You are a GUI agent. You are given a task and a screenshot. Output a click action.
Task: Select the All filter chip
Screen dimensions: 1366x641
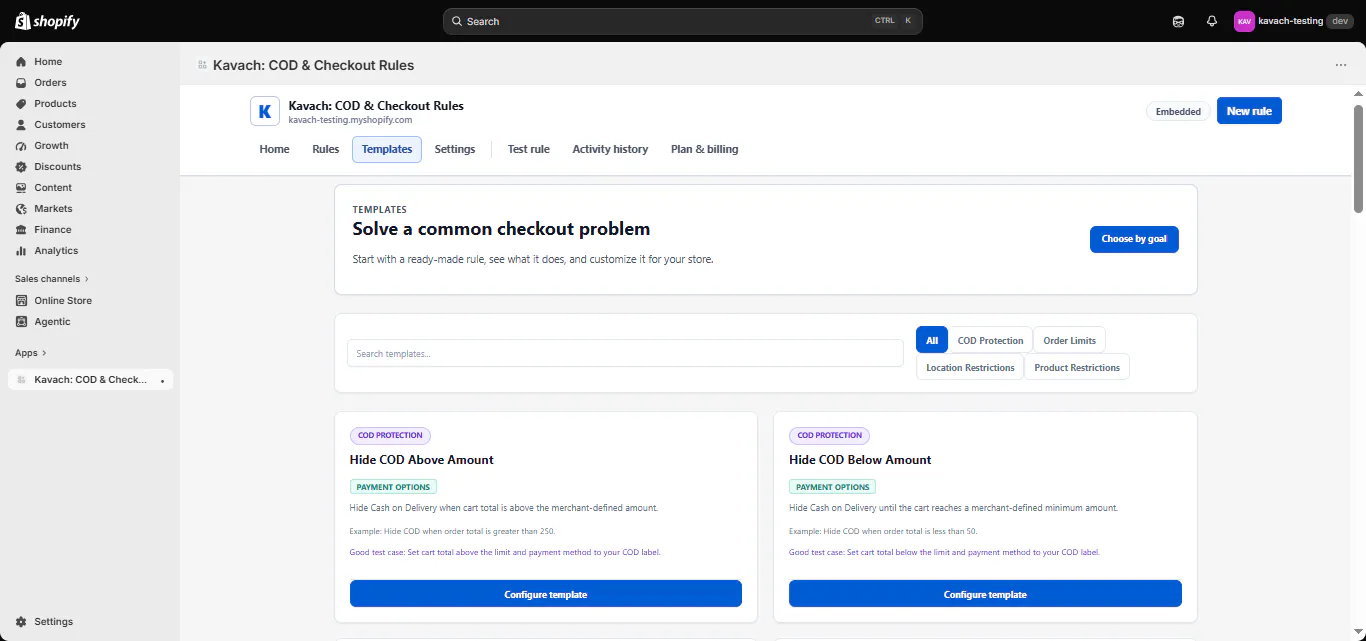932,340
